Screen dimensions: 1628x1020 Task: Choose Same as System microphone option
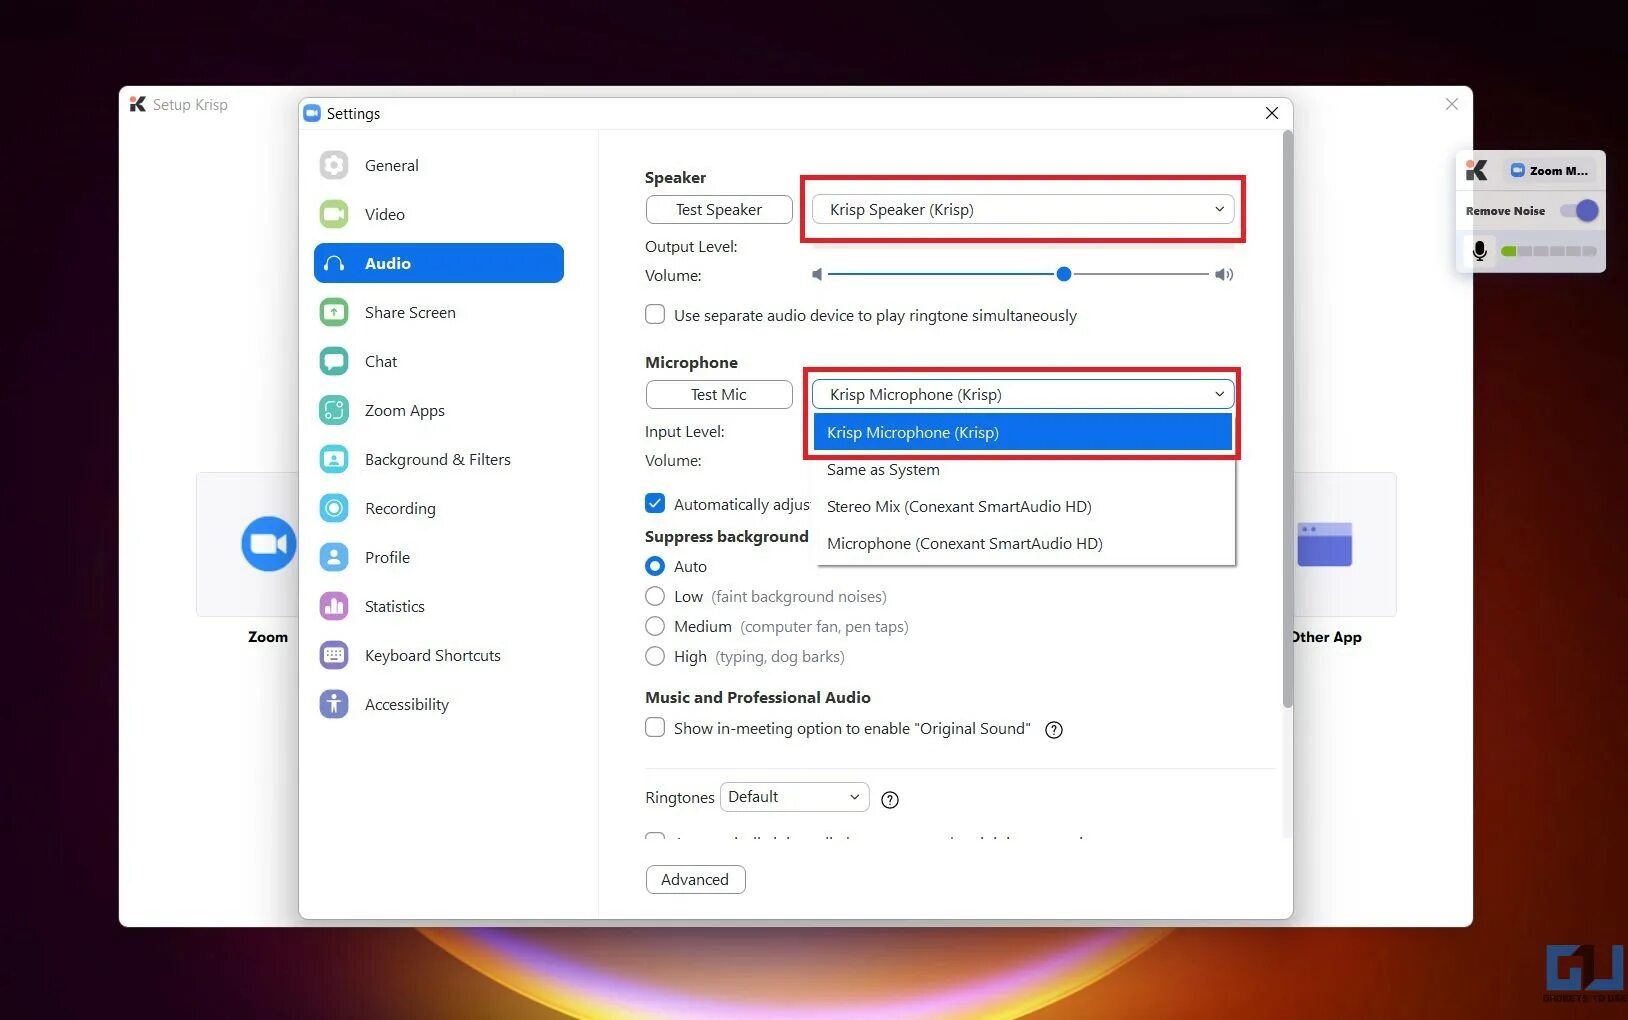[1022, 469]
